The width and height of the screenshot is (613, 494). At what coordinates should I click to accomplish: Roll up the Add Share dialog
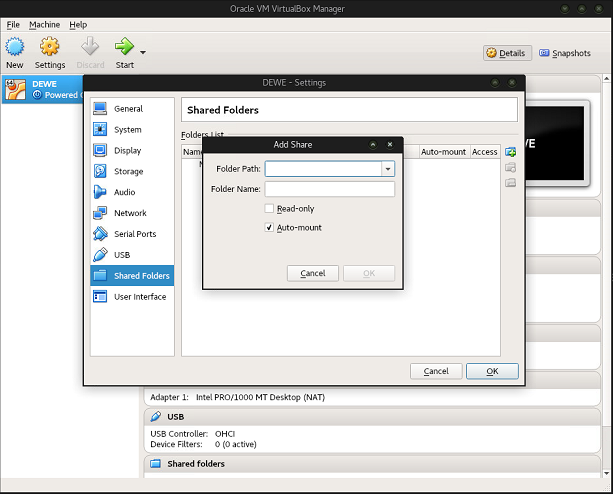point(373,145)
